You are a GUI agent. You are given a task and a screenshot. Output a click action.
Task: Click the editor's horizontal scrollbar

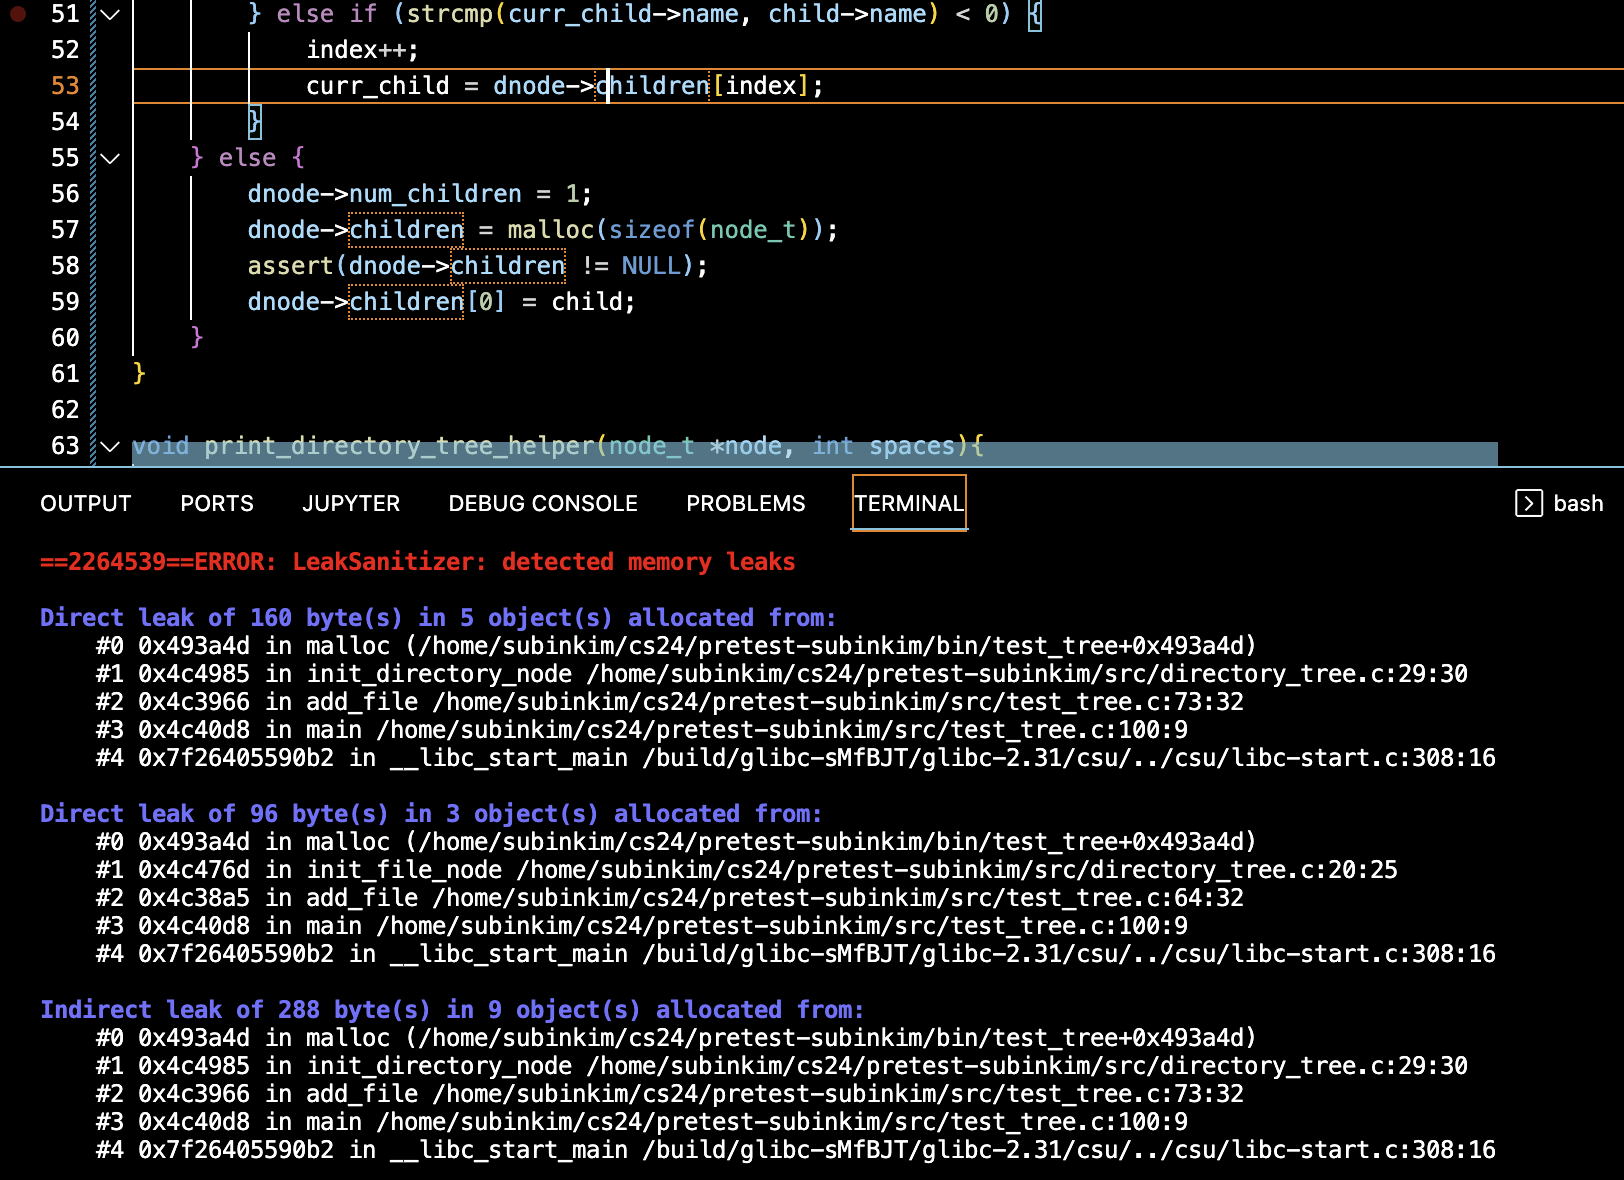click(x=814, y=455)
